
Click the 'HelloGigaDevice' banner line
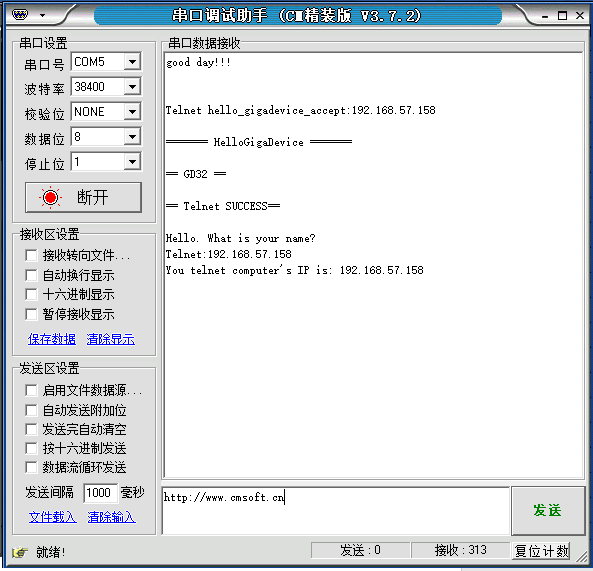(x=259, y=142)
